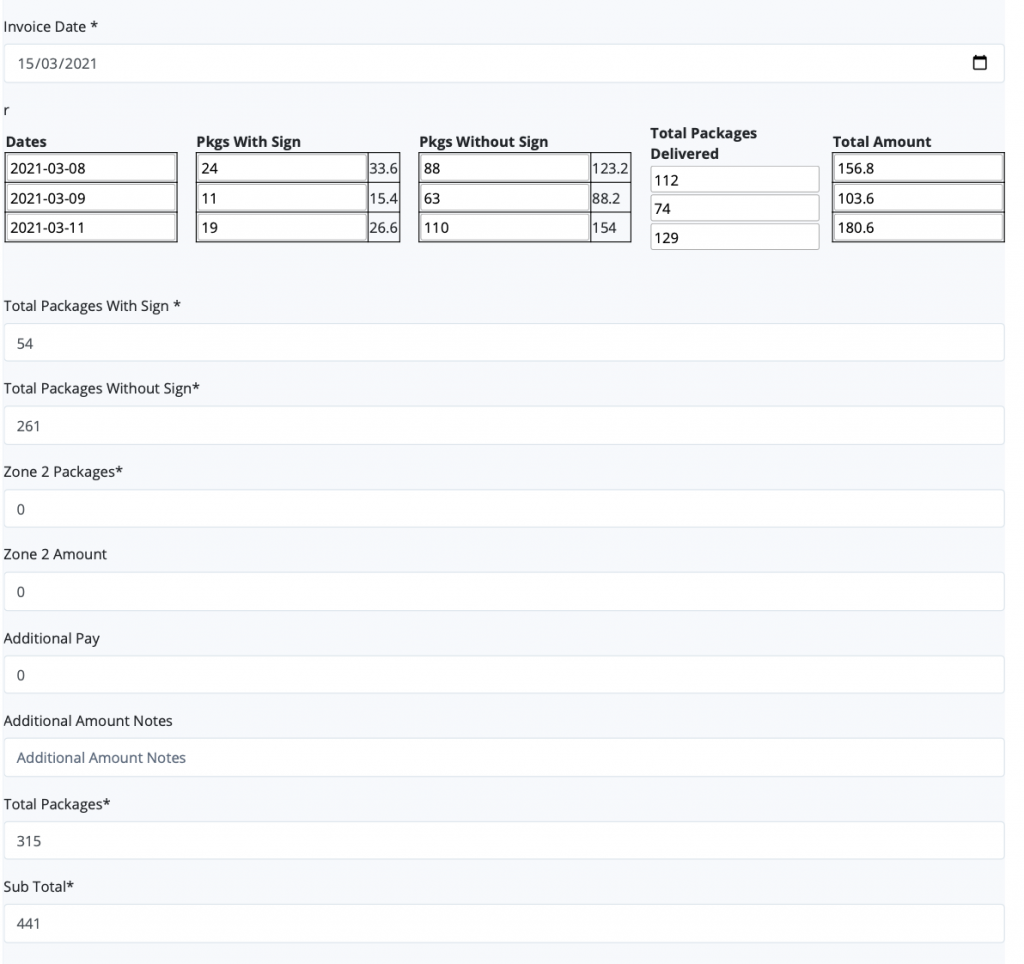Viewport: 1024px width, 964px height.
Task: Click the Dates column header
Action: 26,142
